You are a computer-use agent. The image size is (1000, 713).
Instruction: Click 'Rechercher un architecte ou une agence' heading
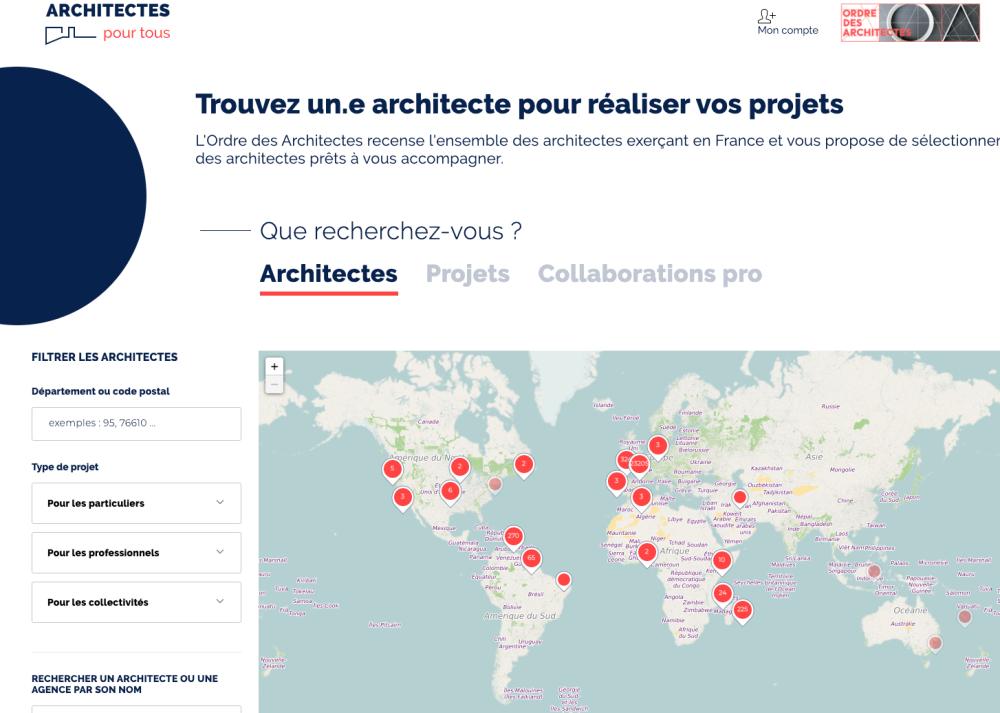coord(124,684)
